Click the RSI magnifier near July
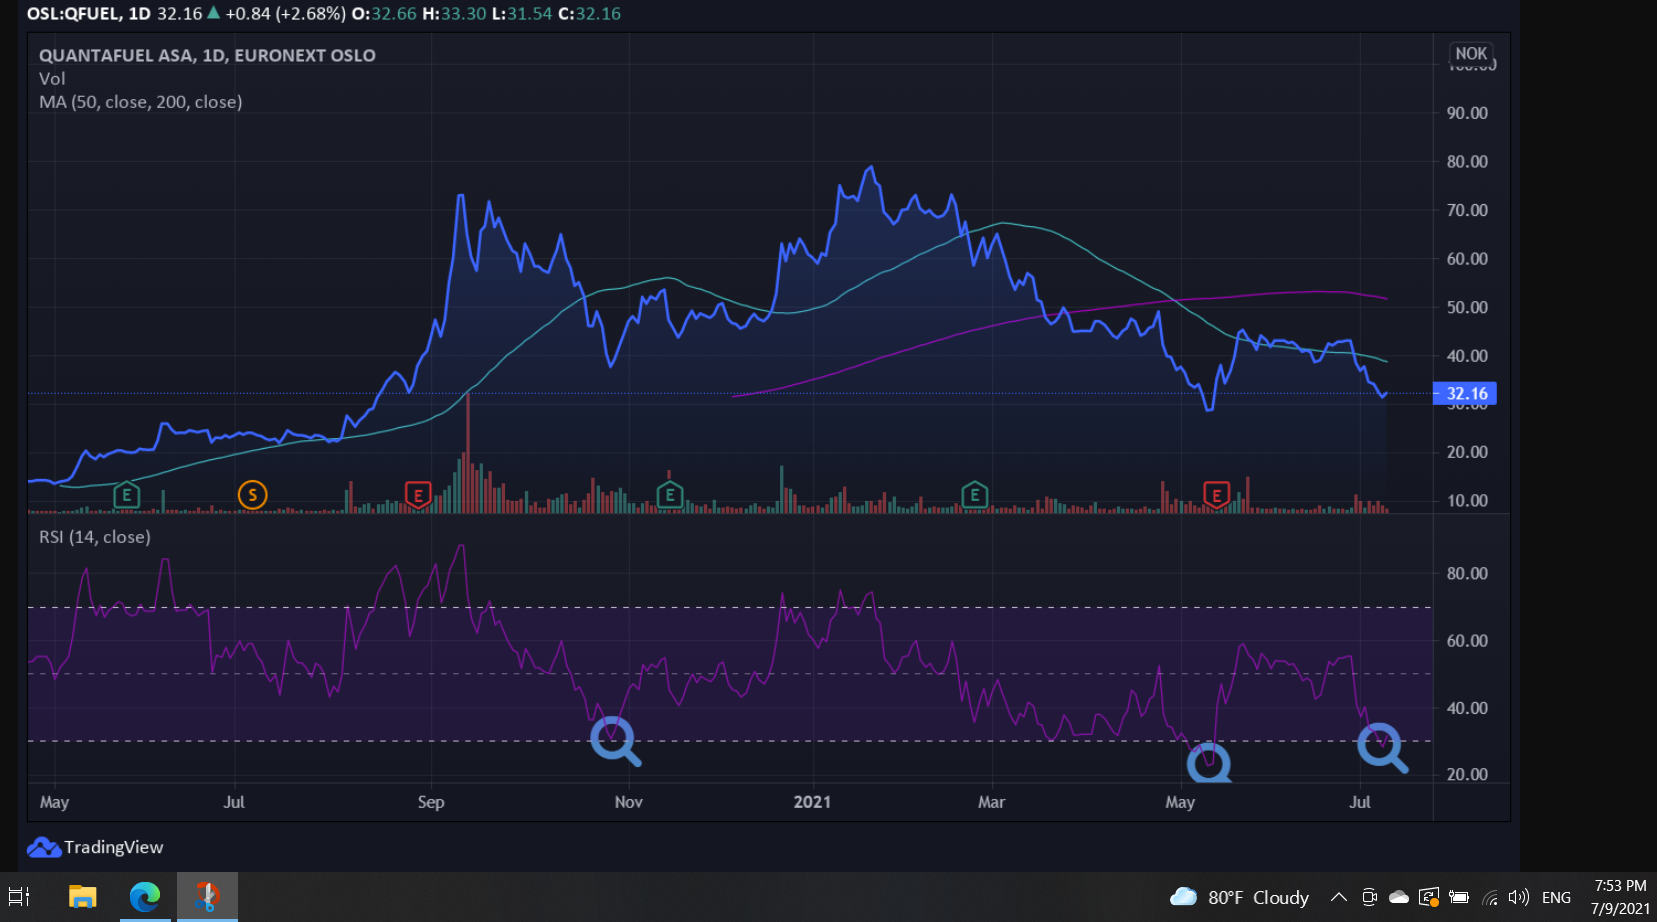The image size is (1657, 922). (x=1382, y=748)
